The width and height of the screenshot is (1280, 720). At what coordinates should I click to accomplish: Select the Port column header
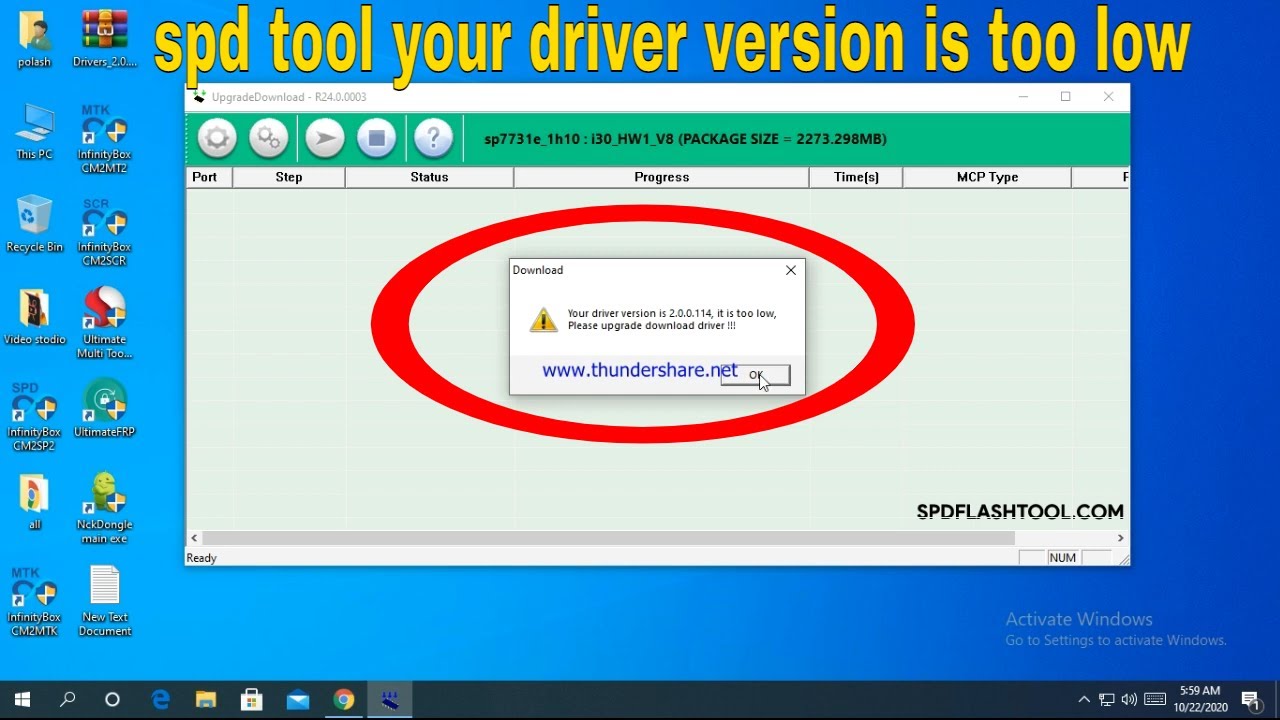pyautogui.click(x=209, y=177)
